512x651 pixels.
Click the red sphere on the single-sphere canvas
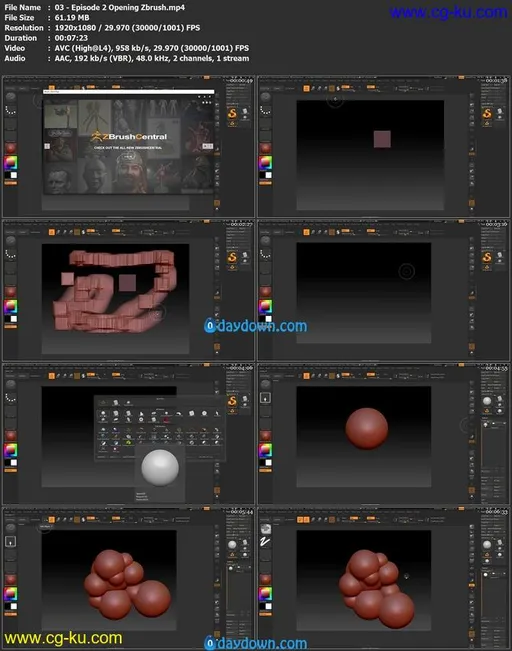367,428
